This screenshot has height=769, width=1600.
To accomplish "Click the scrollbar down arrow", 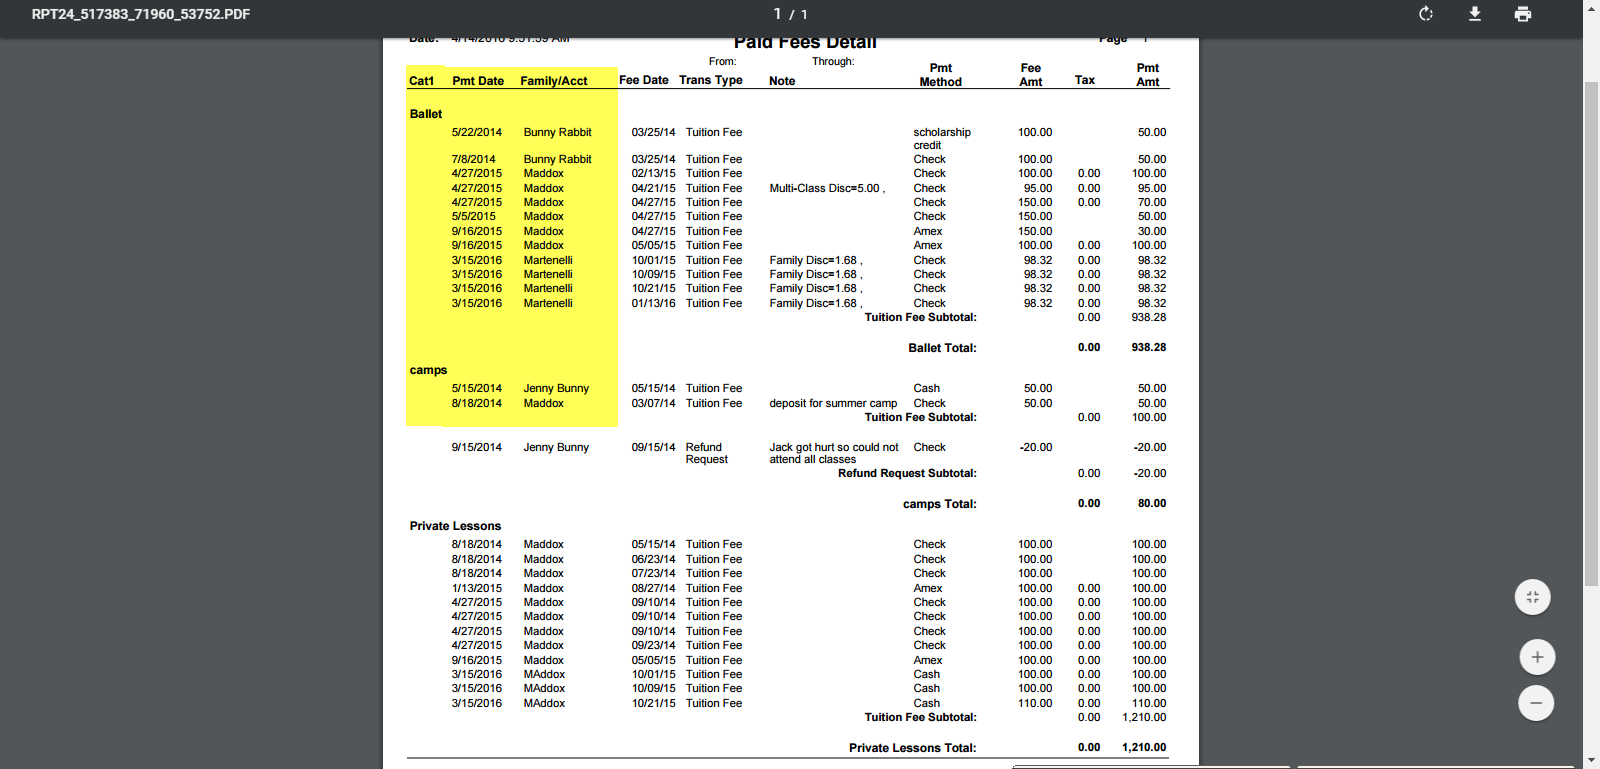I will coord(1591,762).
